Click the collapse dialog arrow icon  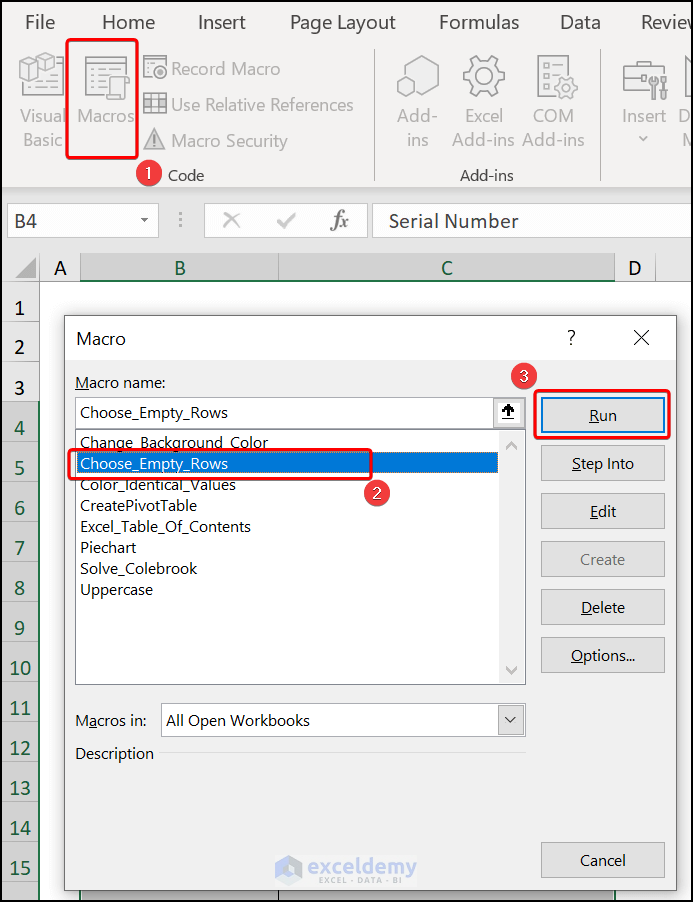(x=508, y=412)
